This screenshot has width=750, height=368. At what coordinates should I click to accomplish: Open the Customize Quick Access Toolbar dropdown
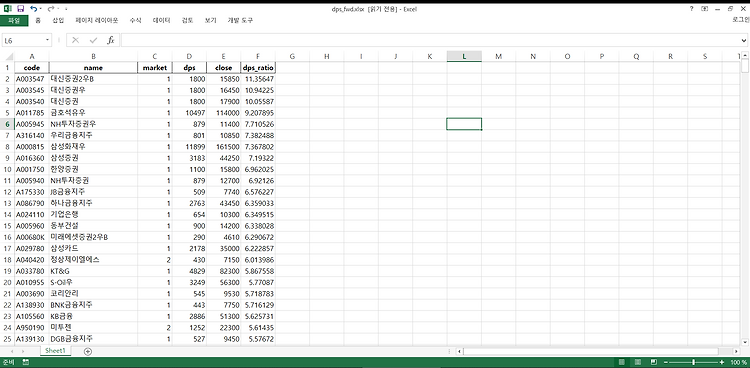(66, 9)
